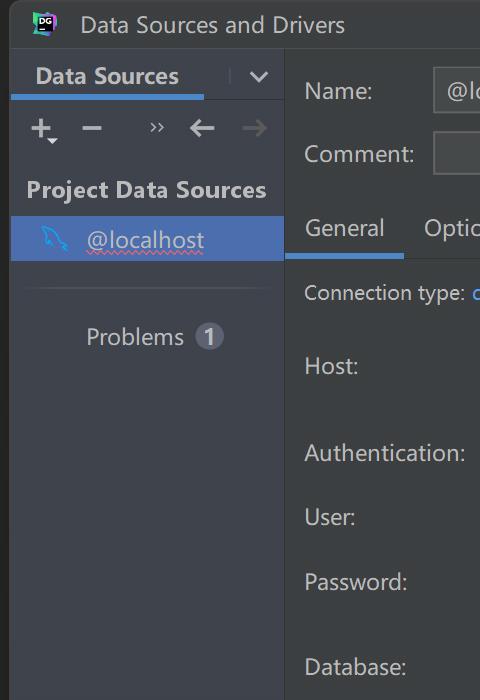This screenshot has height=700, width=480.
Task: Add a new data source with plus icon
Action: [x=41, y=128]
